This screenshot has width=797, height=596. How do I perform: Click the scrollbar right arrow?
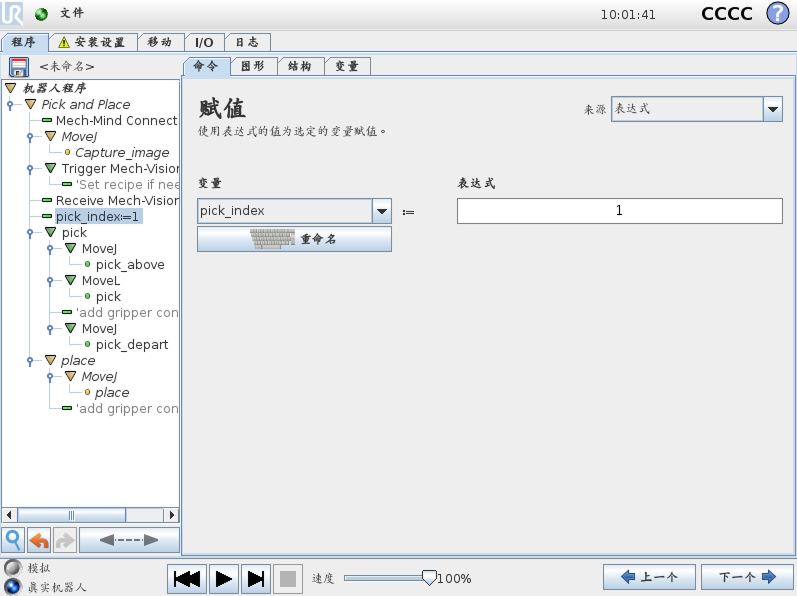pyautogui.click(x=171, y=515)
